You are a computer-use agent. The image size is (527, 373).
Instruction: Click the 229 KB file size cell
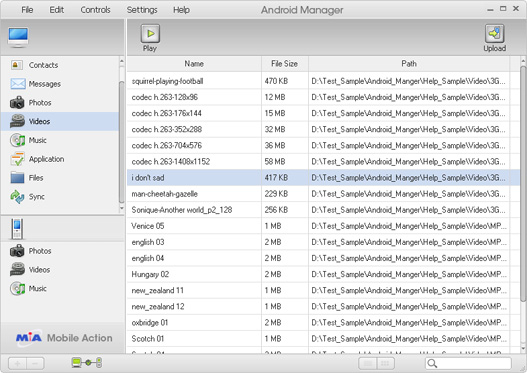(285, 194)
